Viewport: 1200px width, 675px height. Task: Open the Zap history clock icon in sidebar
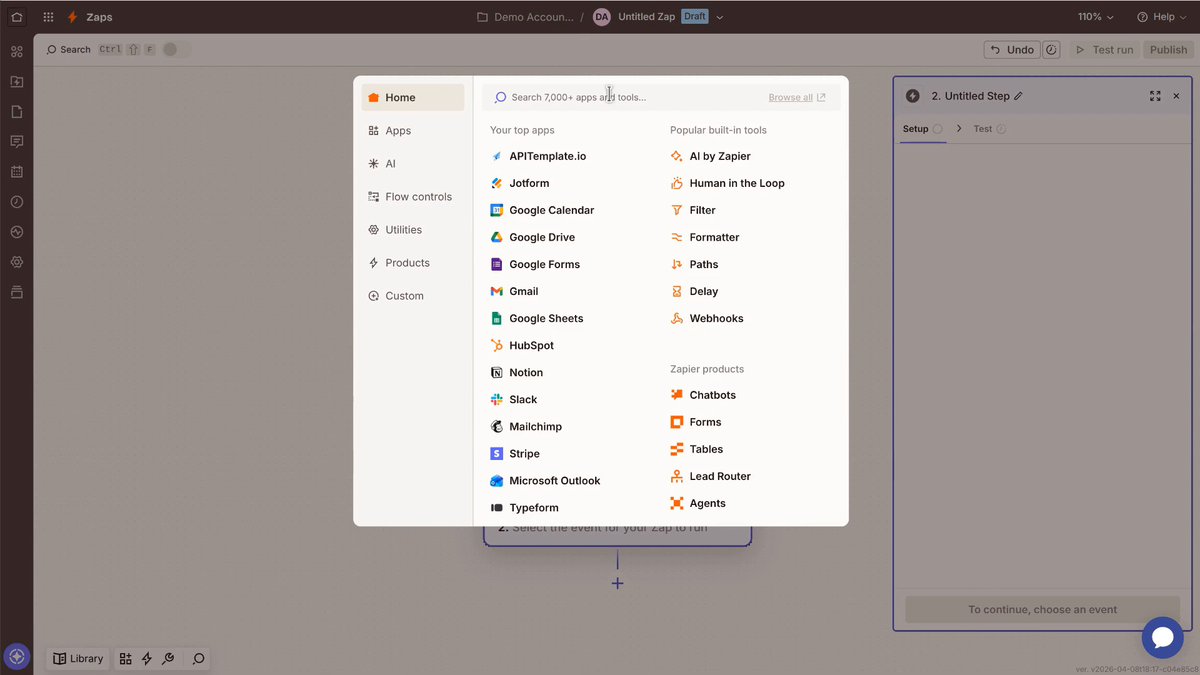(16, 201)
